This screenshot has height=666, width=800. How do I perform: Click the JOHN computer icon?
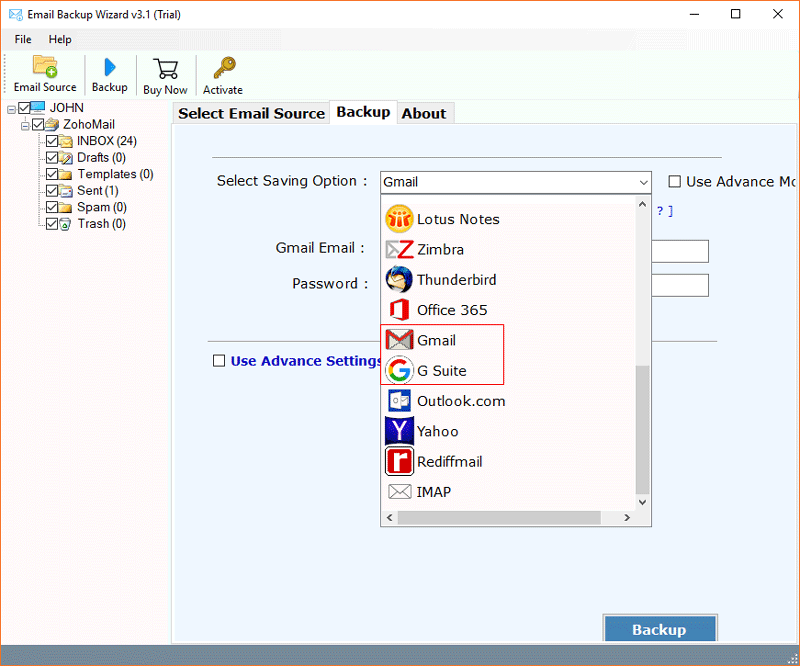[38, 107]
